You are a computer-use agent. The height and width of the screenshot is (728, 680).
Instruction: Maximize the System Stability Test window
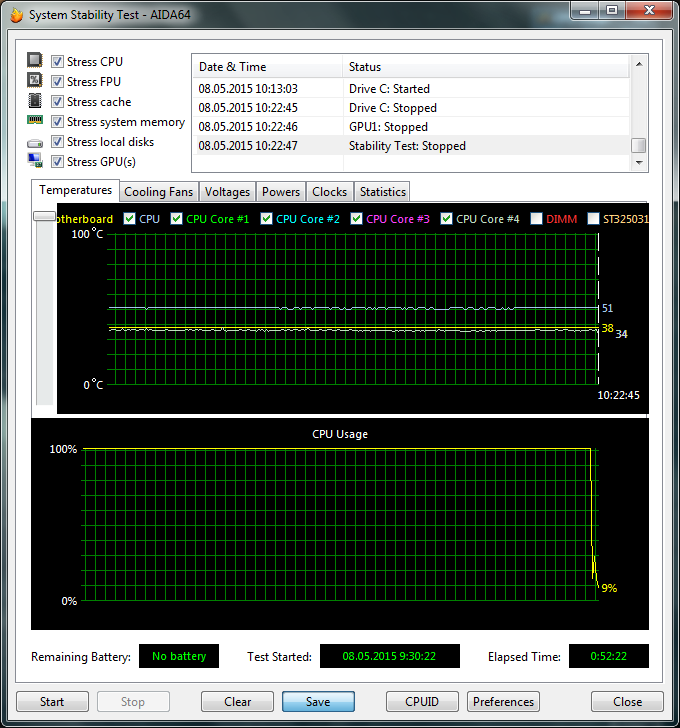click(612, 11)
